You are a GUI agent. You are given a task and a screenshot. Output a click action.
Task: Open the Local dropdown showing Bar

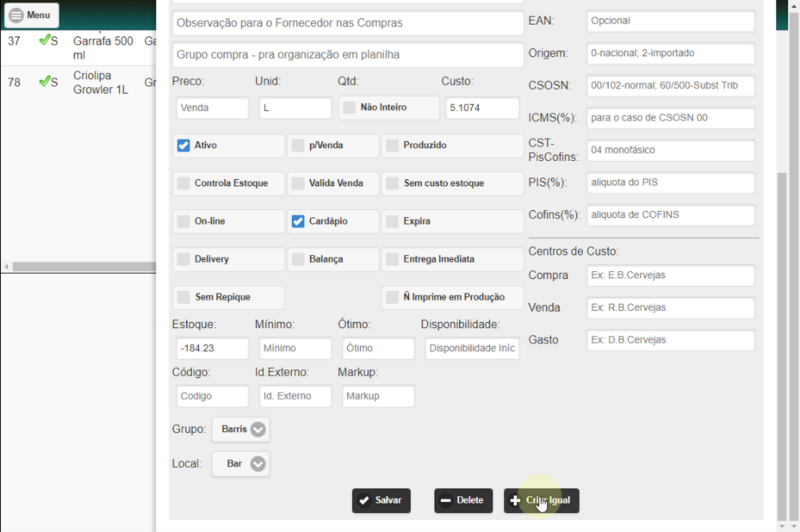coord(241,464)
